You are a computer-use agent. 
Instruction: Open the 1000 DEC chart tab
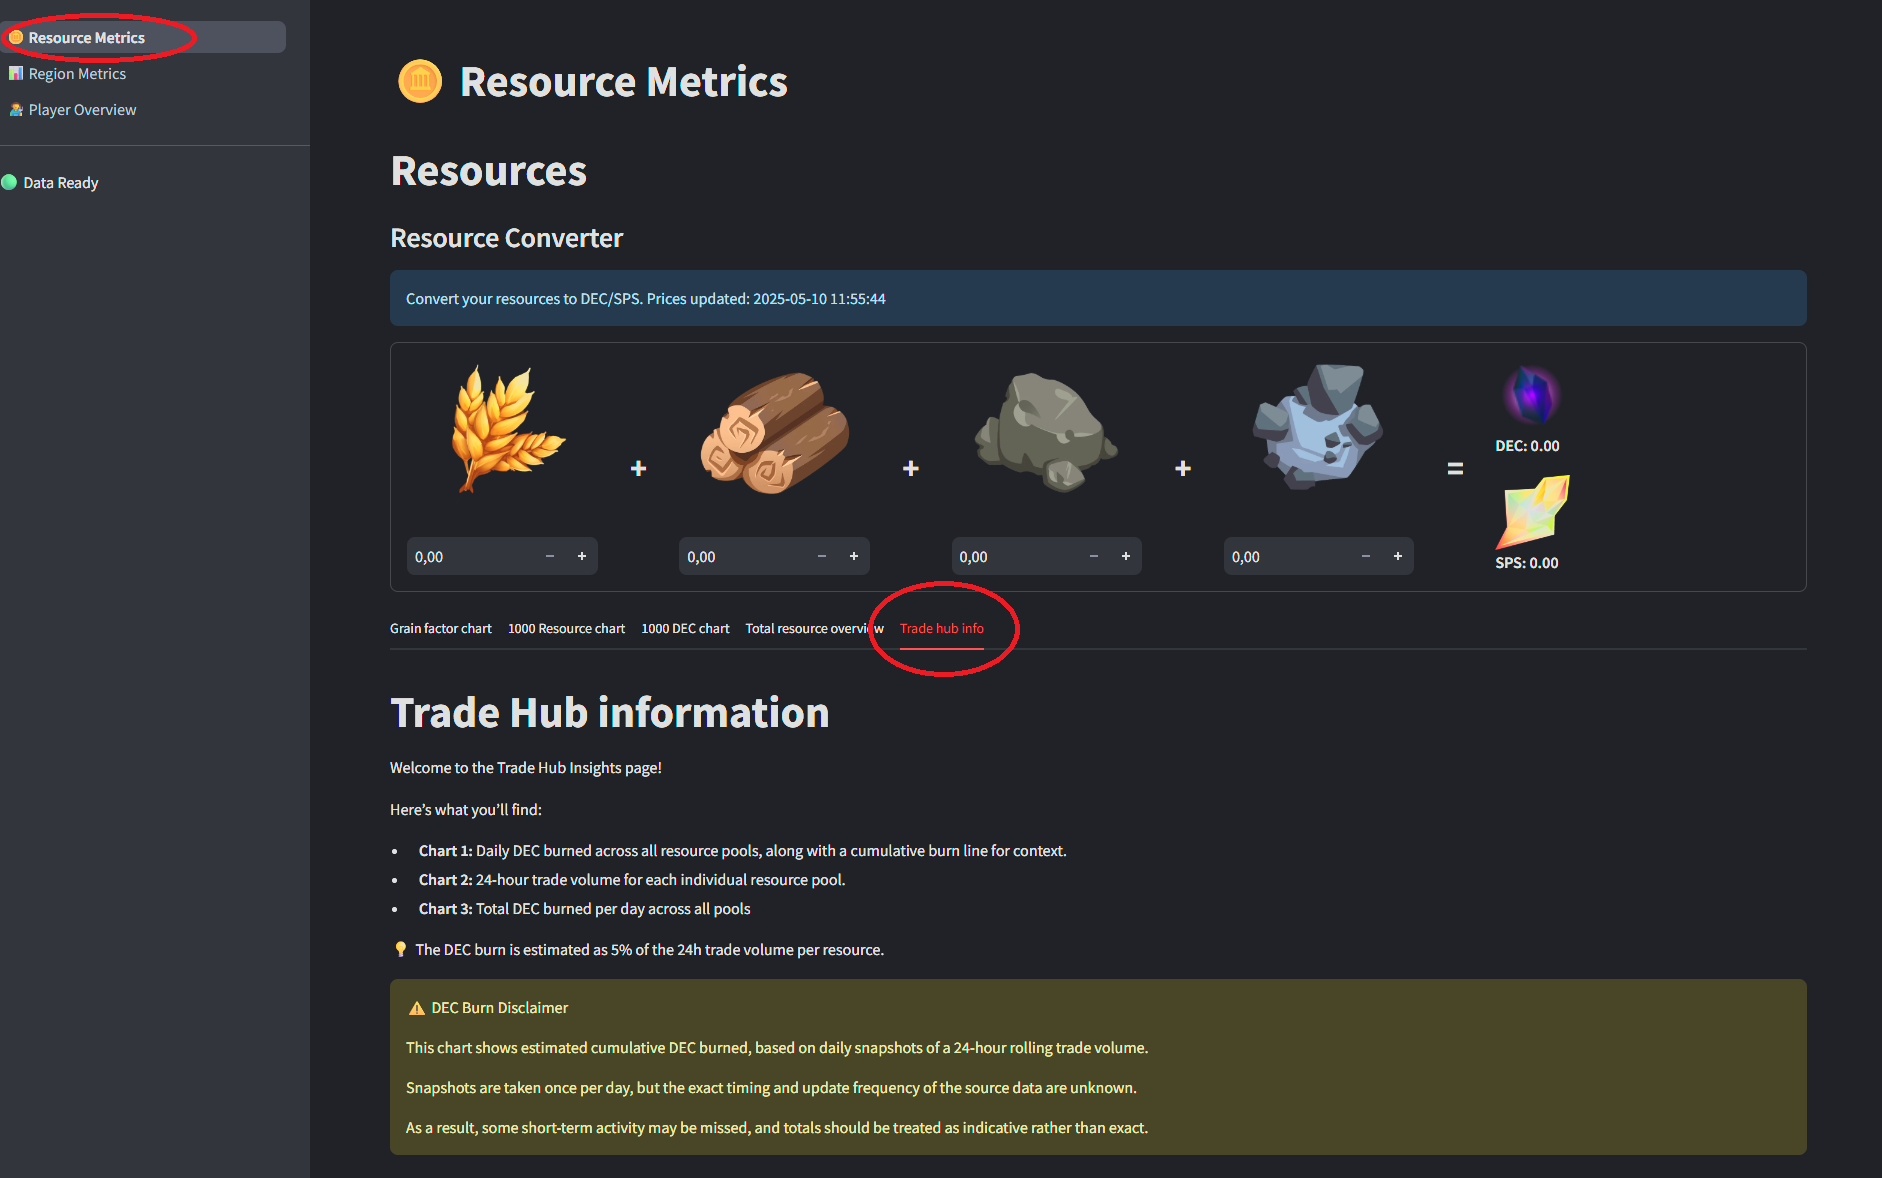tap(685, 628)
